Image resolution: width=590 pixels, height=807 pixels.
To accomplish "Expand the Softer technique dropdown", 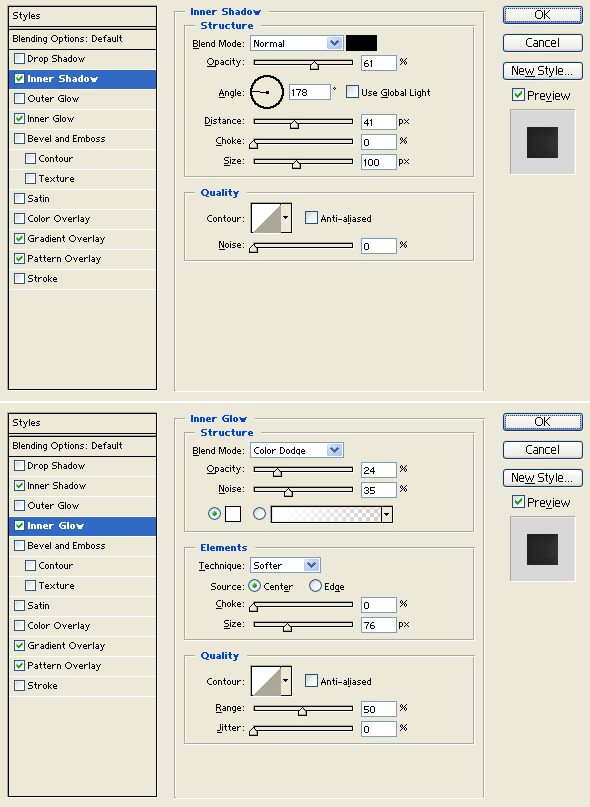I will [285, 565].
